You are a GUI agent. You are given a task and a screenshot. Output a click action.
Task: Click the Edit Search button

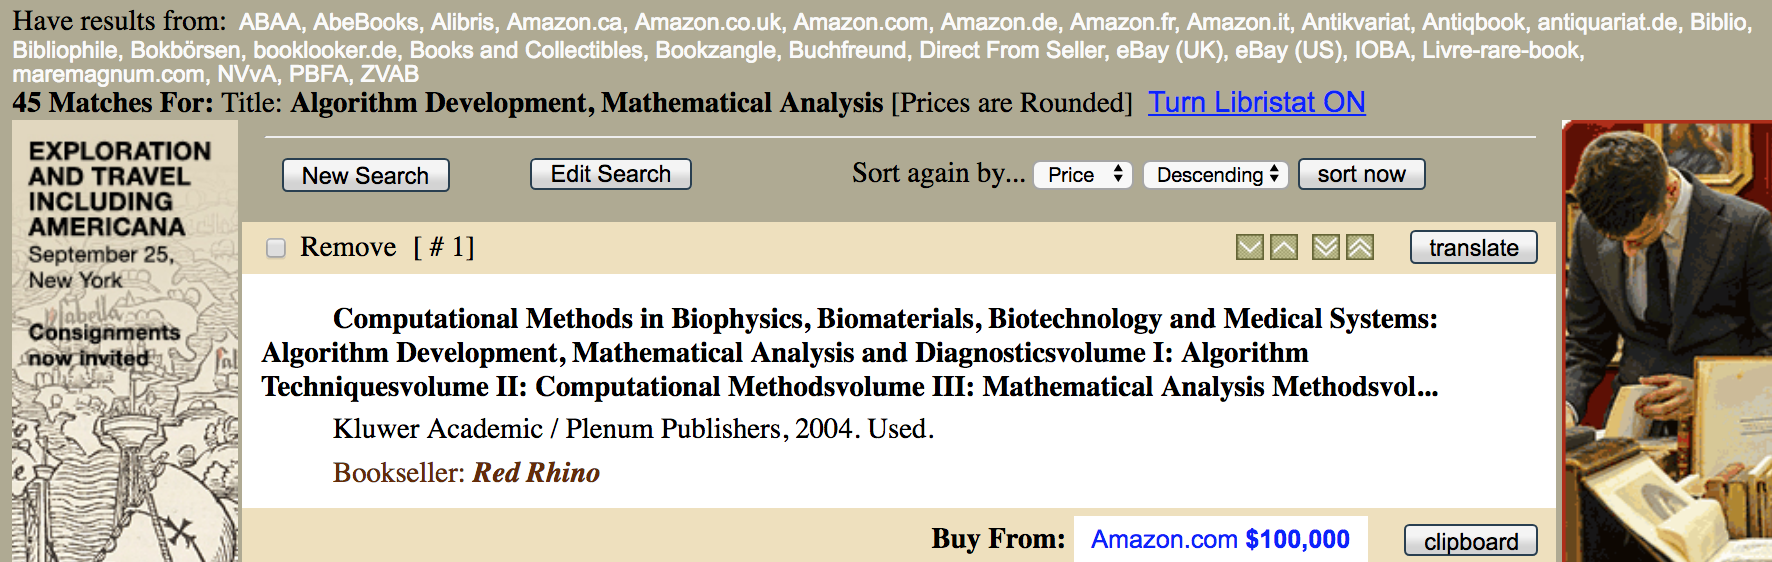610,174
